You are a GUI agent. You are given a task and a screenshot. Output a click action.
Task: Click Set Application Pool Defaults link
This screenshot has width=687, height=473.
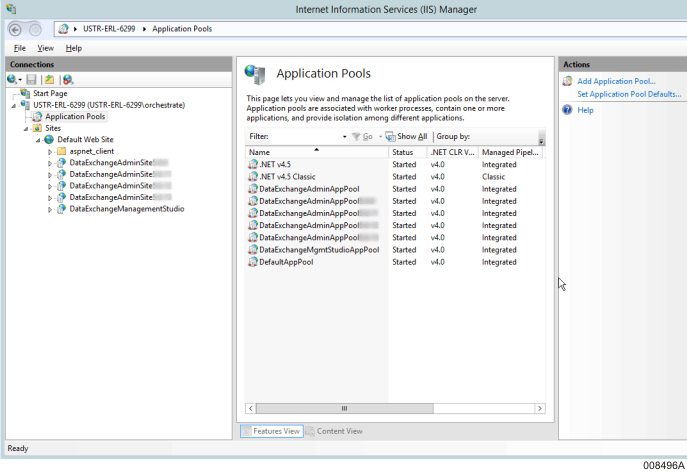pos(629,94)
